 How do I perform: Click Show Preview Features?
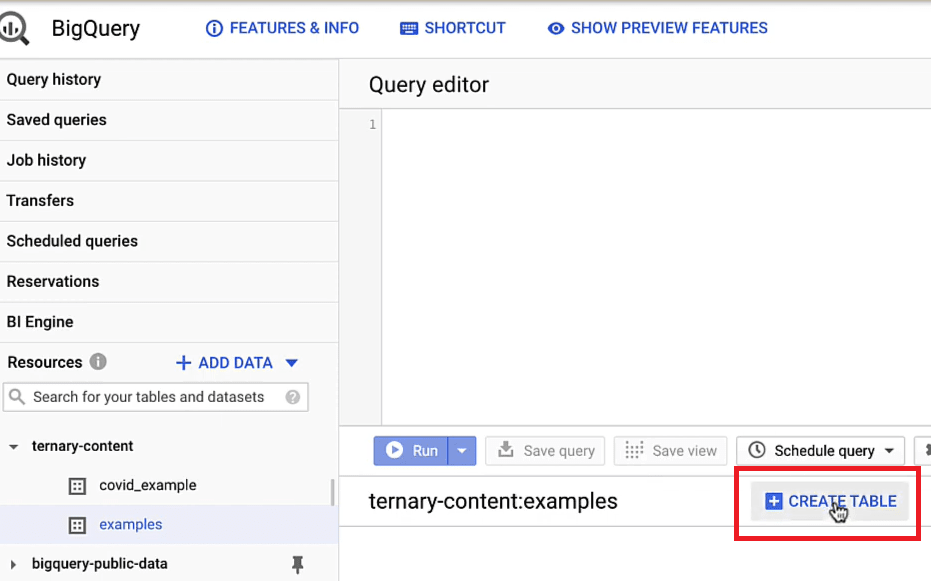pyautogui.click(x=657, y=28)
